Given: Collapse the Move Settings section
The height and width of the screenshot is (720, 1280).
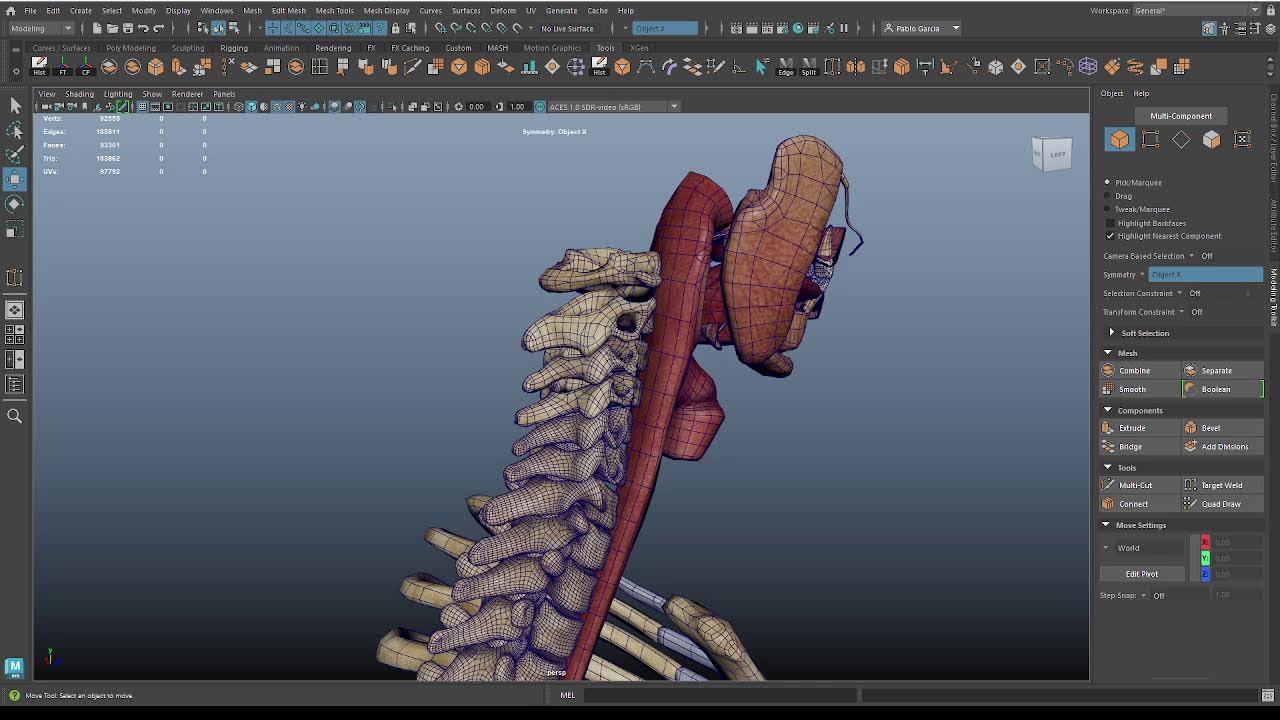Looking at the screenshot, I should pos(1106,525).
